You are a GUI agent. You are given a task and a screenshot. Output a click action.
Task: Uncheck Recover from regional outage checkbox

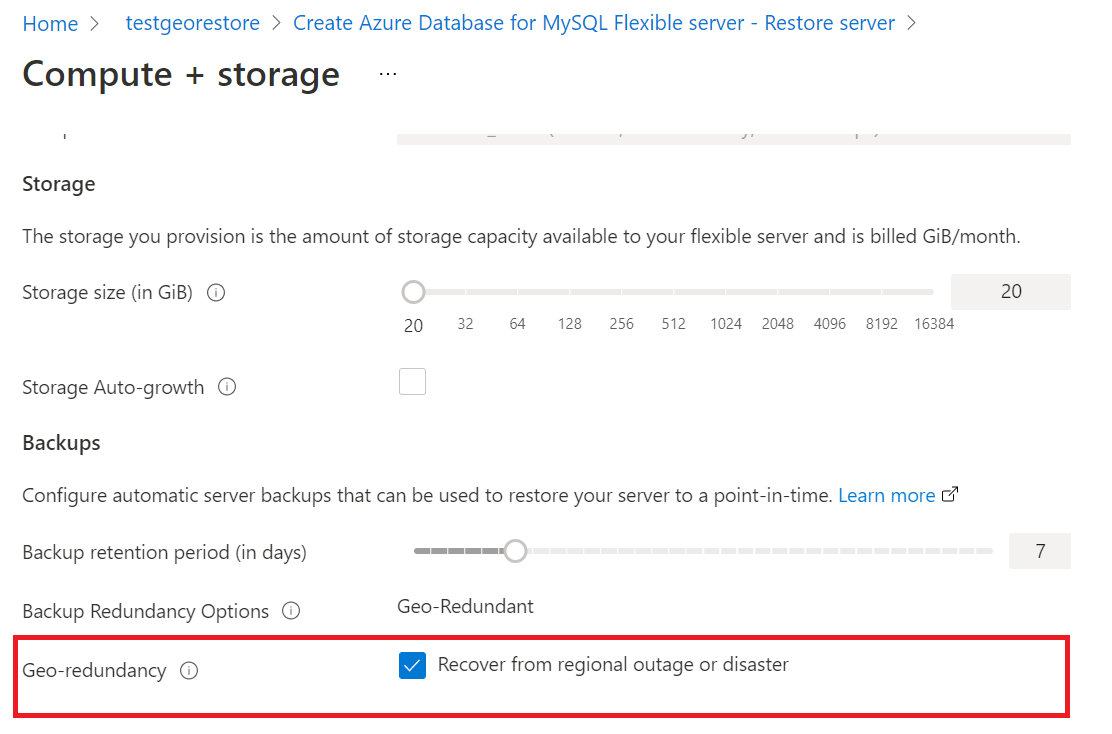pyautogui.click(x=412, y=665)
